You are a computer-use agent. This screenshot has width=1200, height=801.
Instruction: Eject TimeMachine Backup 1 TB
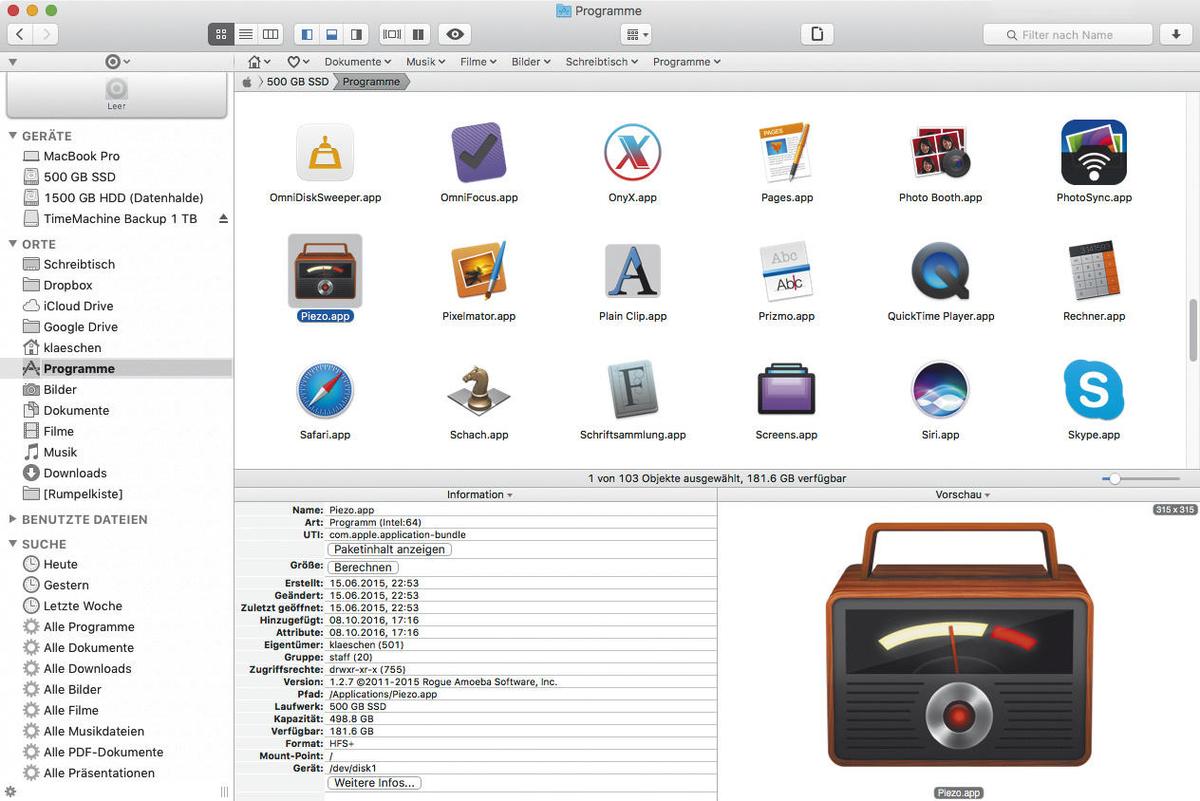click(223, 218)
